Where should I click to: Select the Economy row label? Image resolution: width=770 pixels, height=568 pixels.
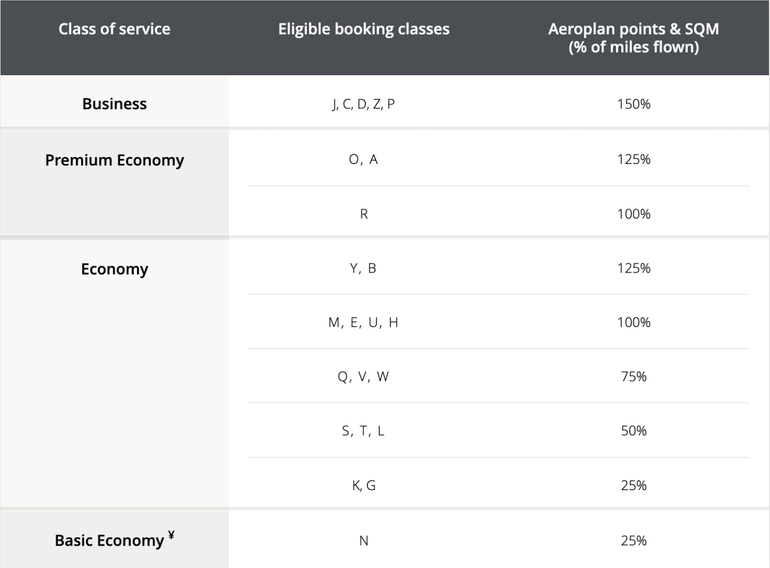(114, 269)
